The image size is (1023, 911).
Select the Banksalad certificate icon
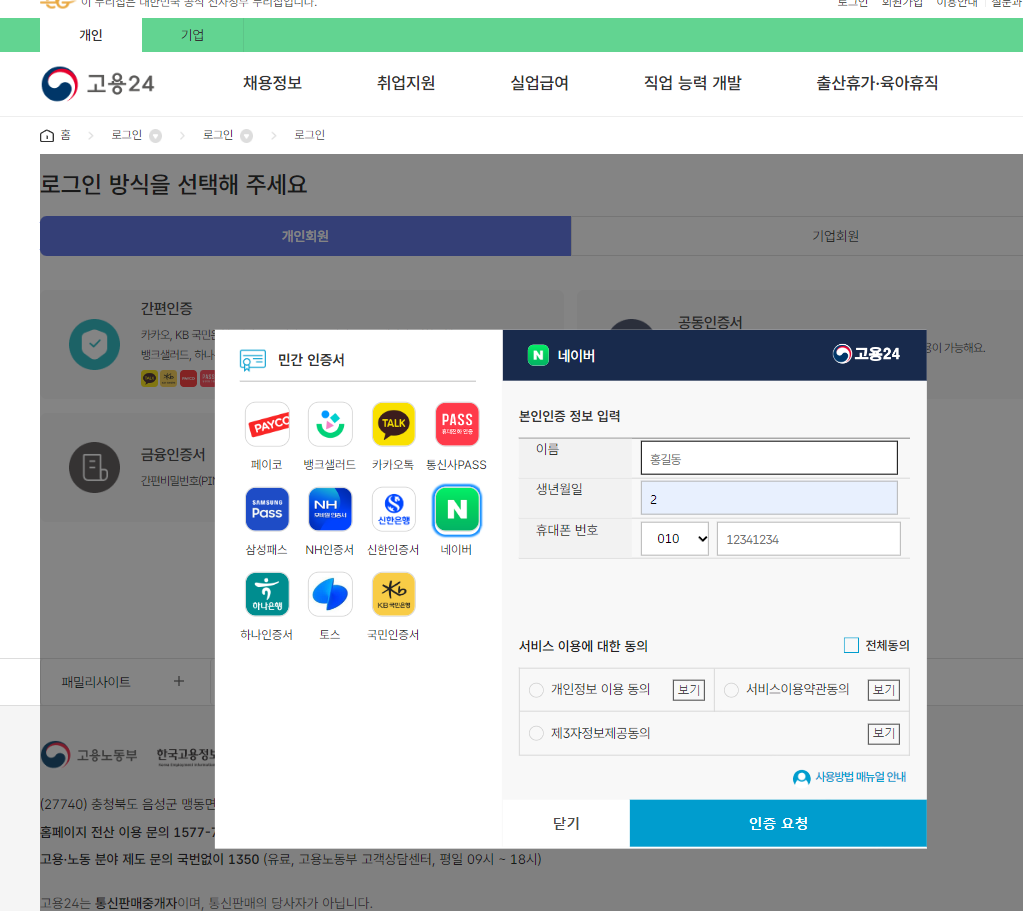point(330,424)
